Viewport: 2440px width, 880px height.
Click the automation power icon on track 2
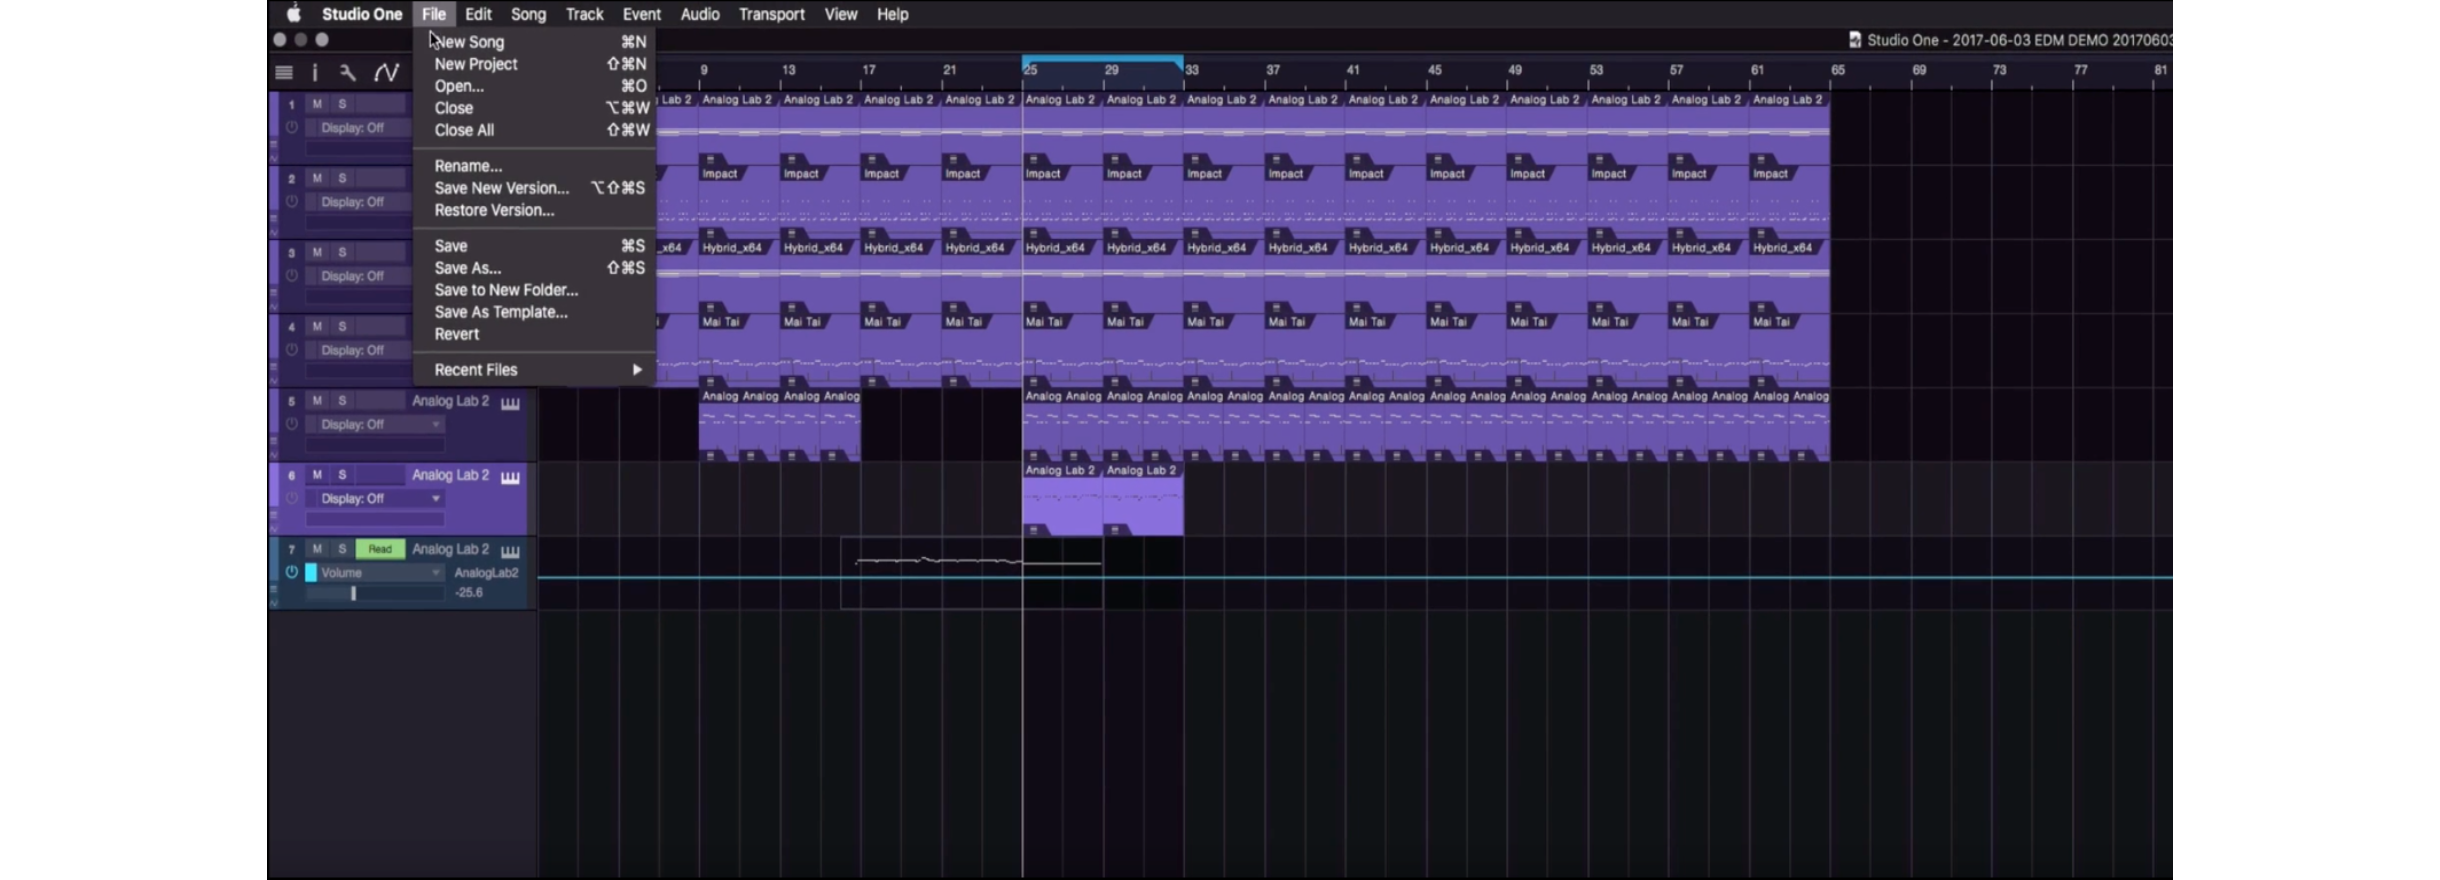click(292, 202)
